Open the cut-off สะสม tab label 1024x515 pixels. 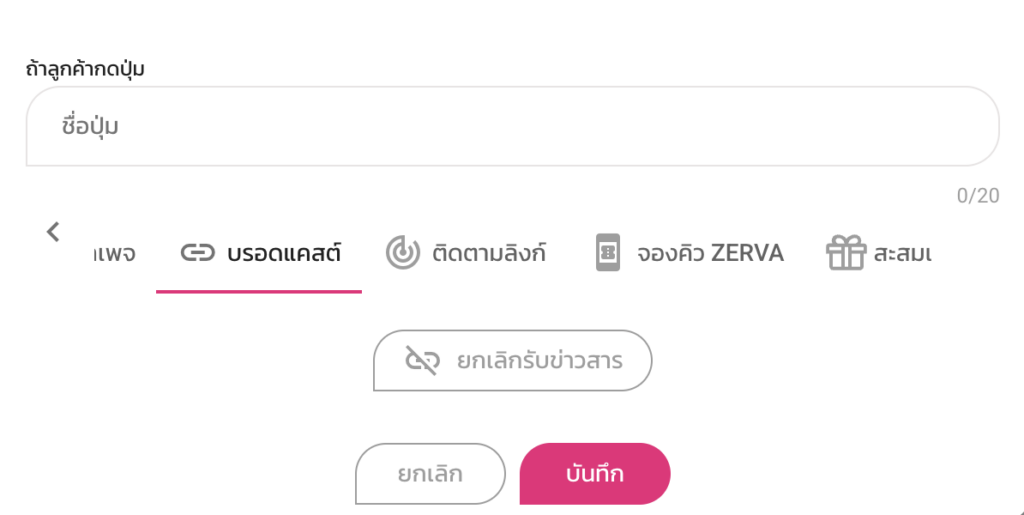902,253
